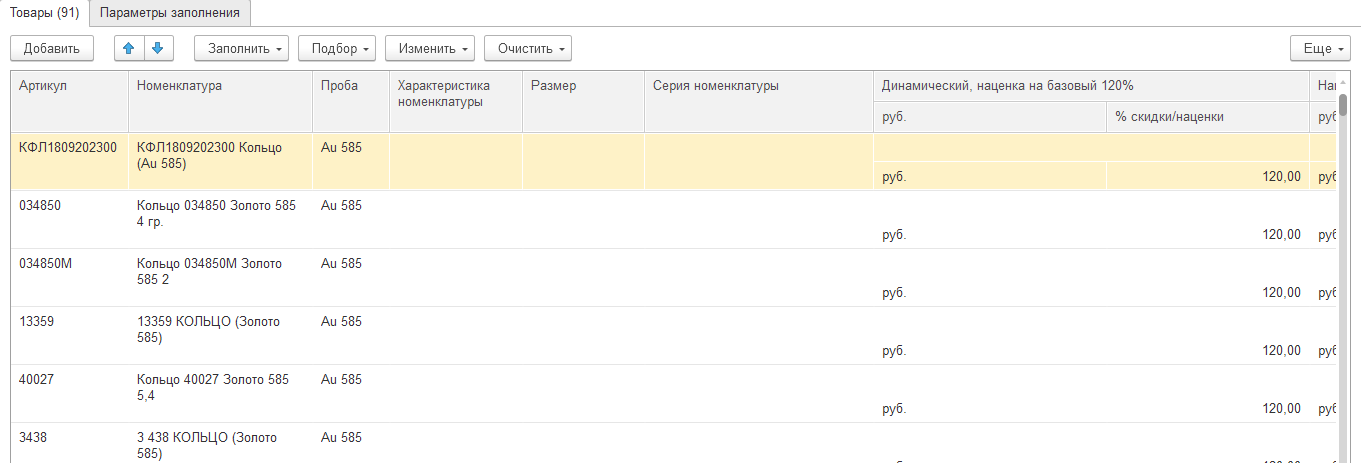Click the Проба column header

351,101
